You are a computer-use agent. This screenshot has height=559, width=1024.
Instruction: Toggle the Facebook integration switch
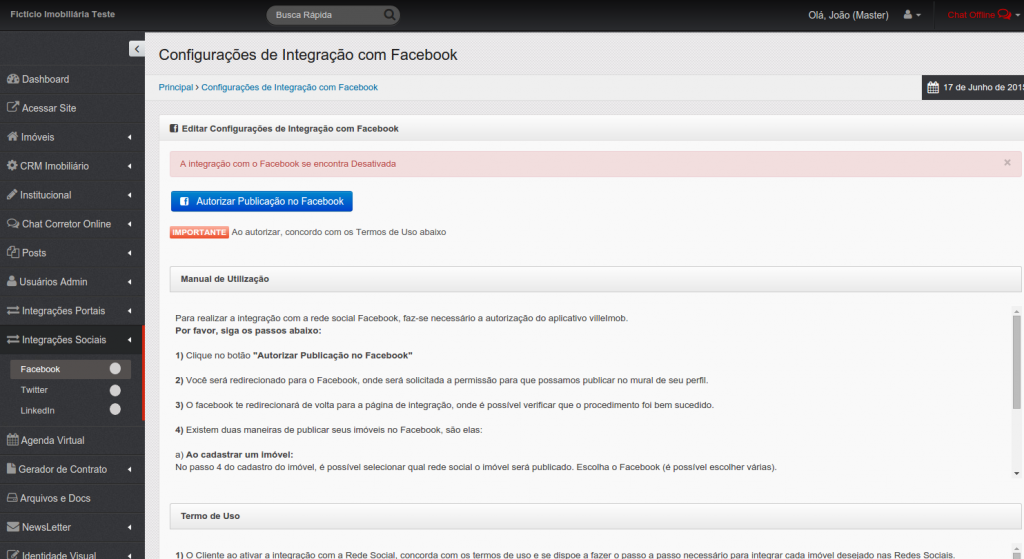(x=115, y=368)
